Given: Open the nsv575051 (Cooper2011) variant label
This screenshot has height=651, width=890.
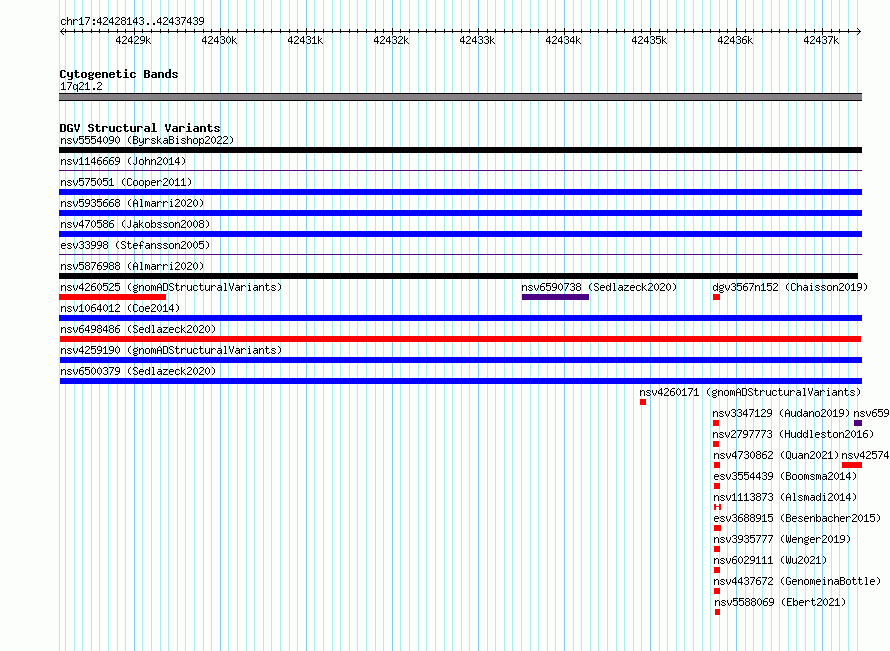Looking at the screenshot, I should [126, 182].
